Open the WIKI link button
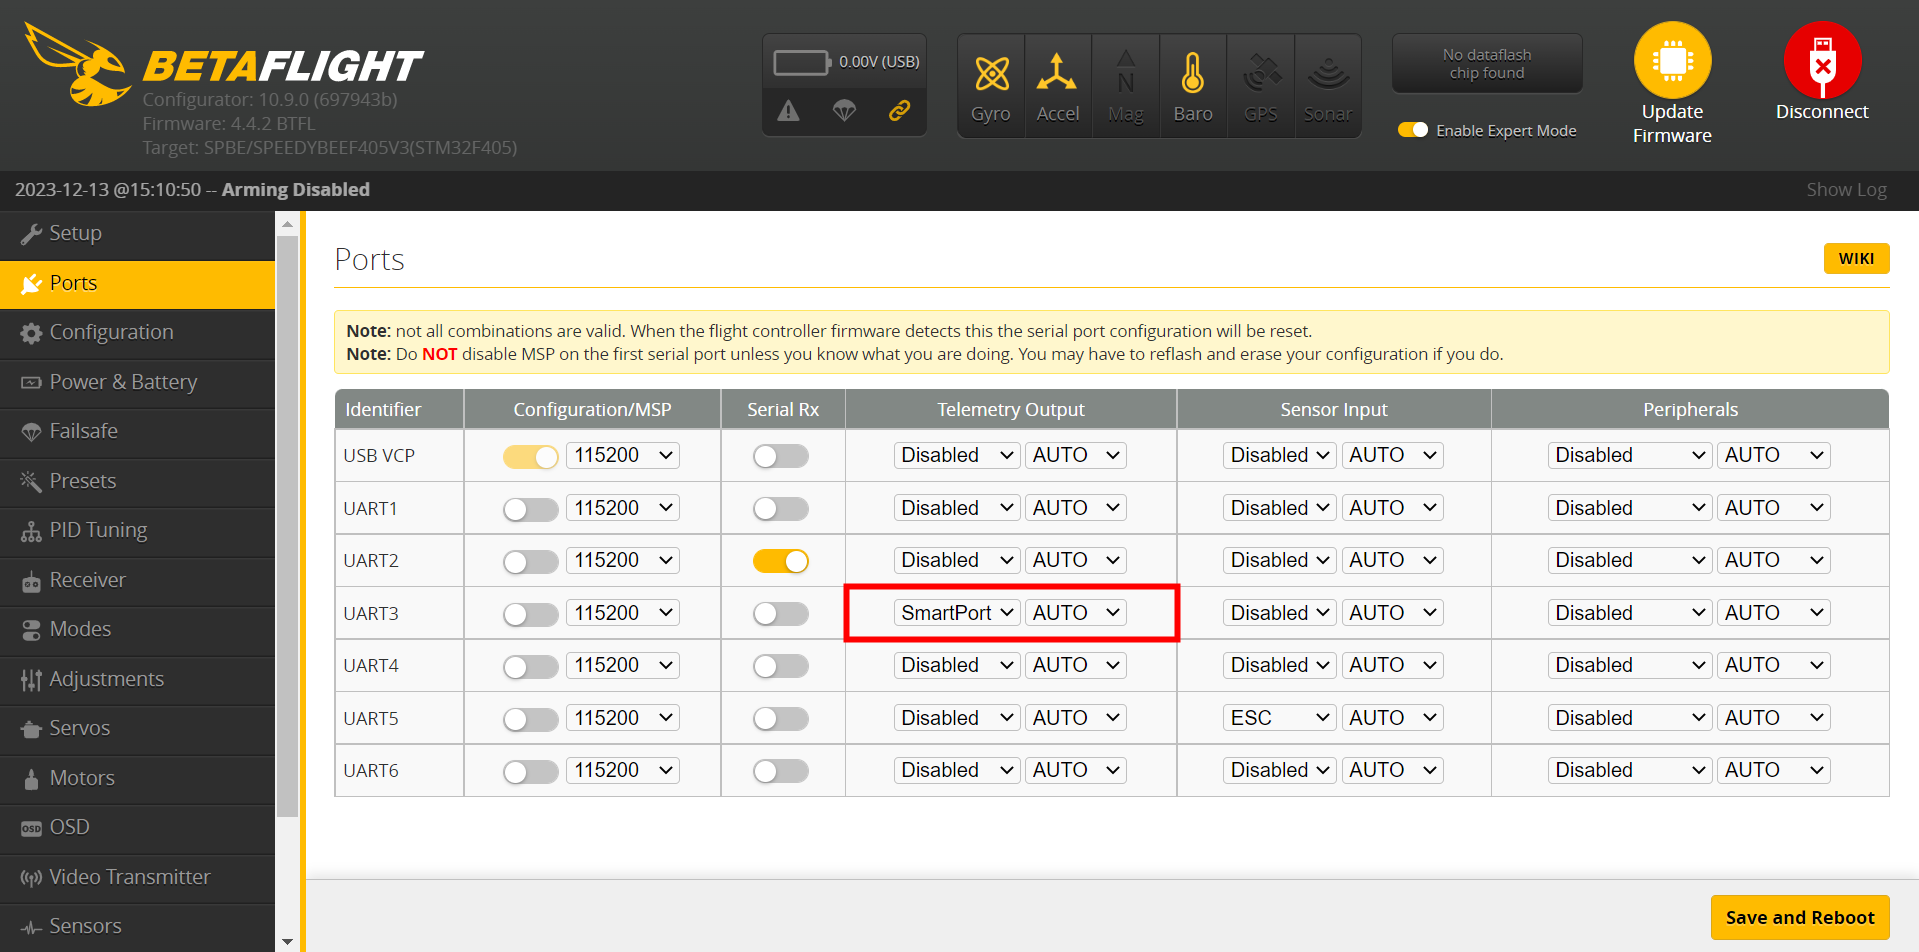The height and width of the screenshot is (952, 1919). [x=1856, y=258]
